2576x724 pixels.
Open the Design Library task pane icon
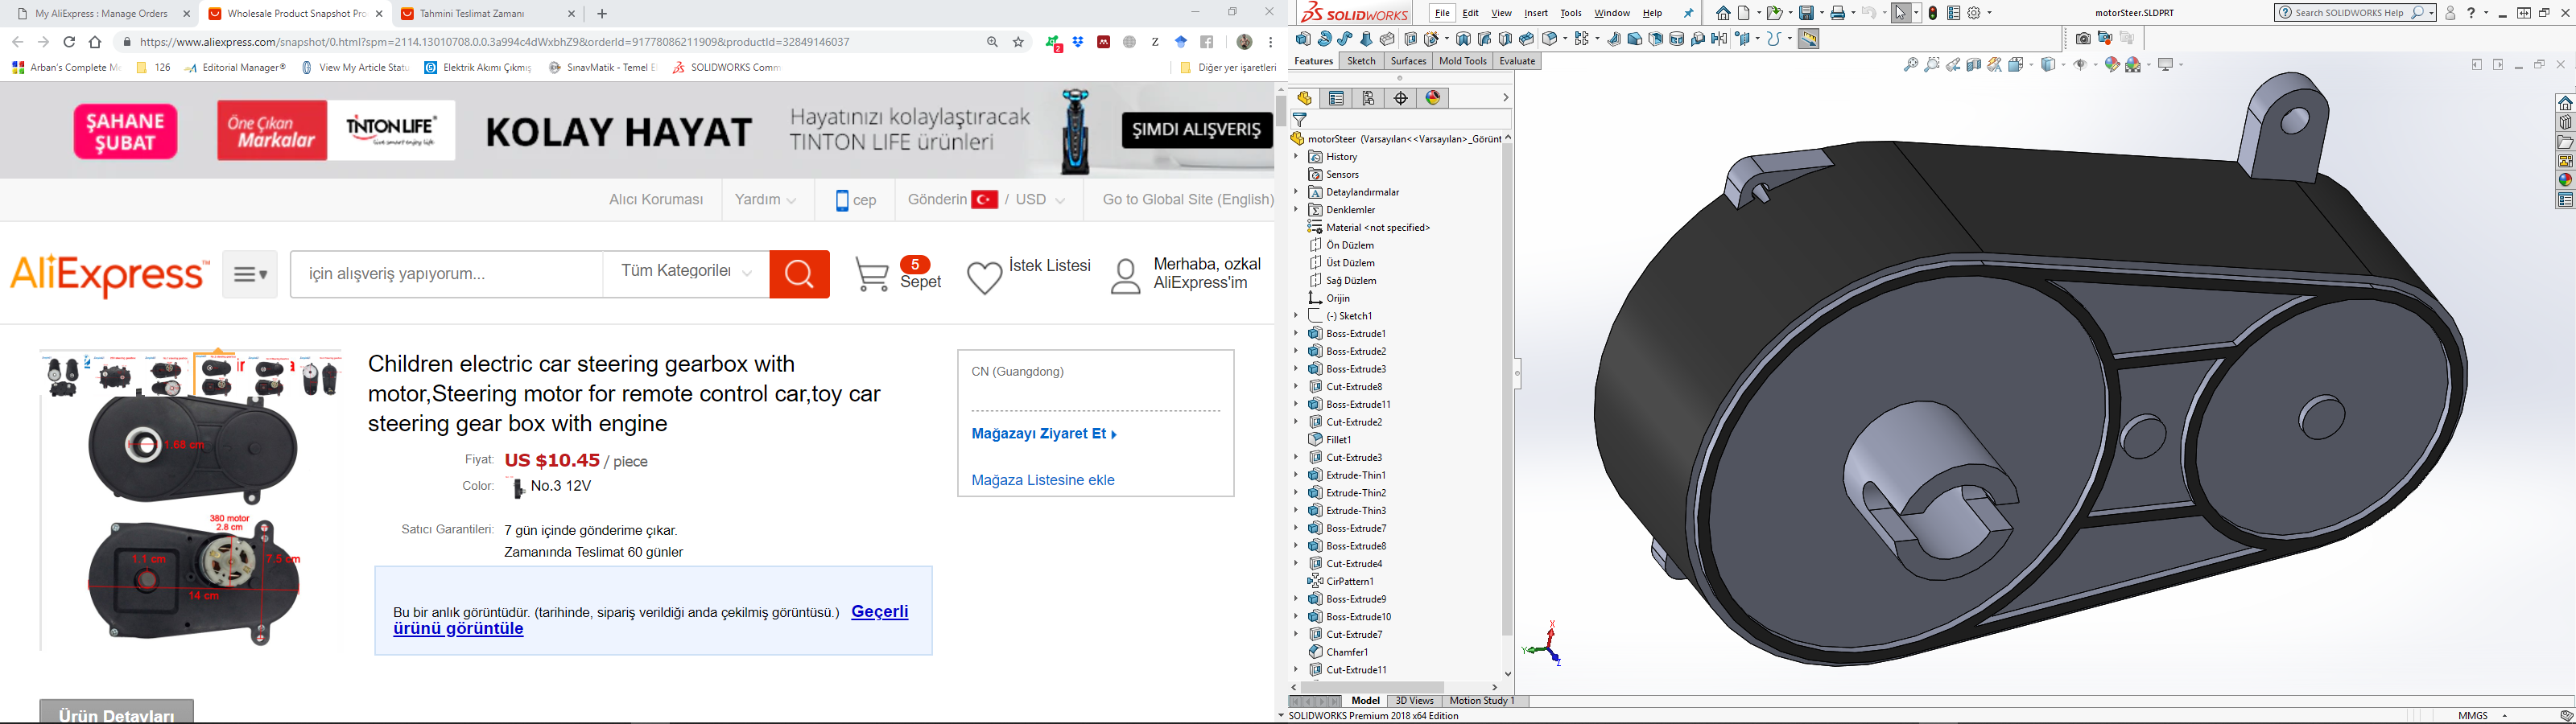(x=2565, y=122)
